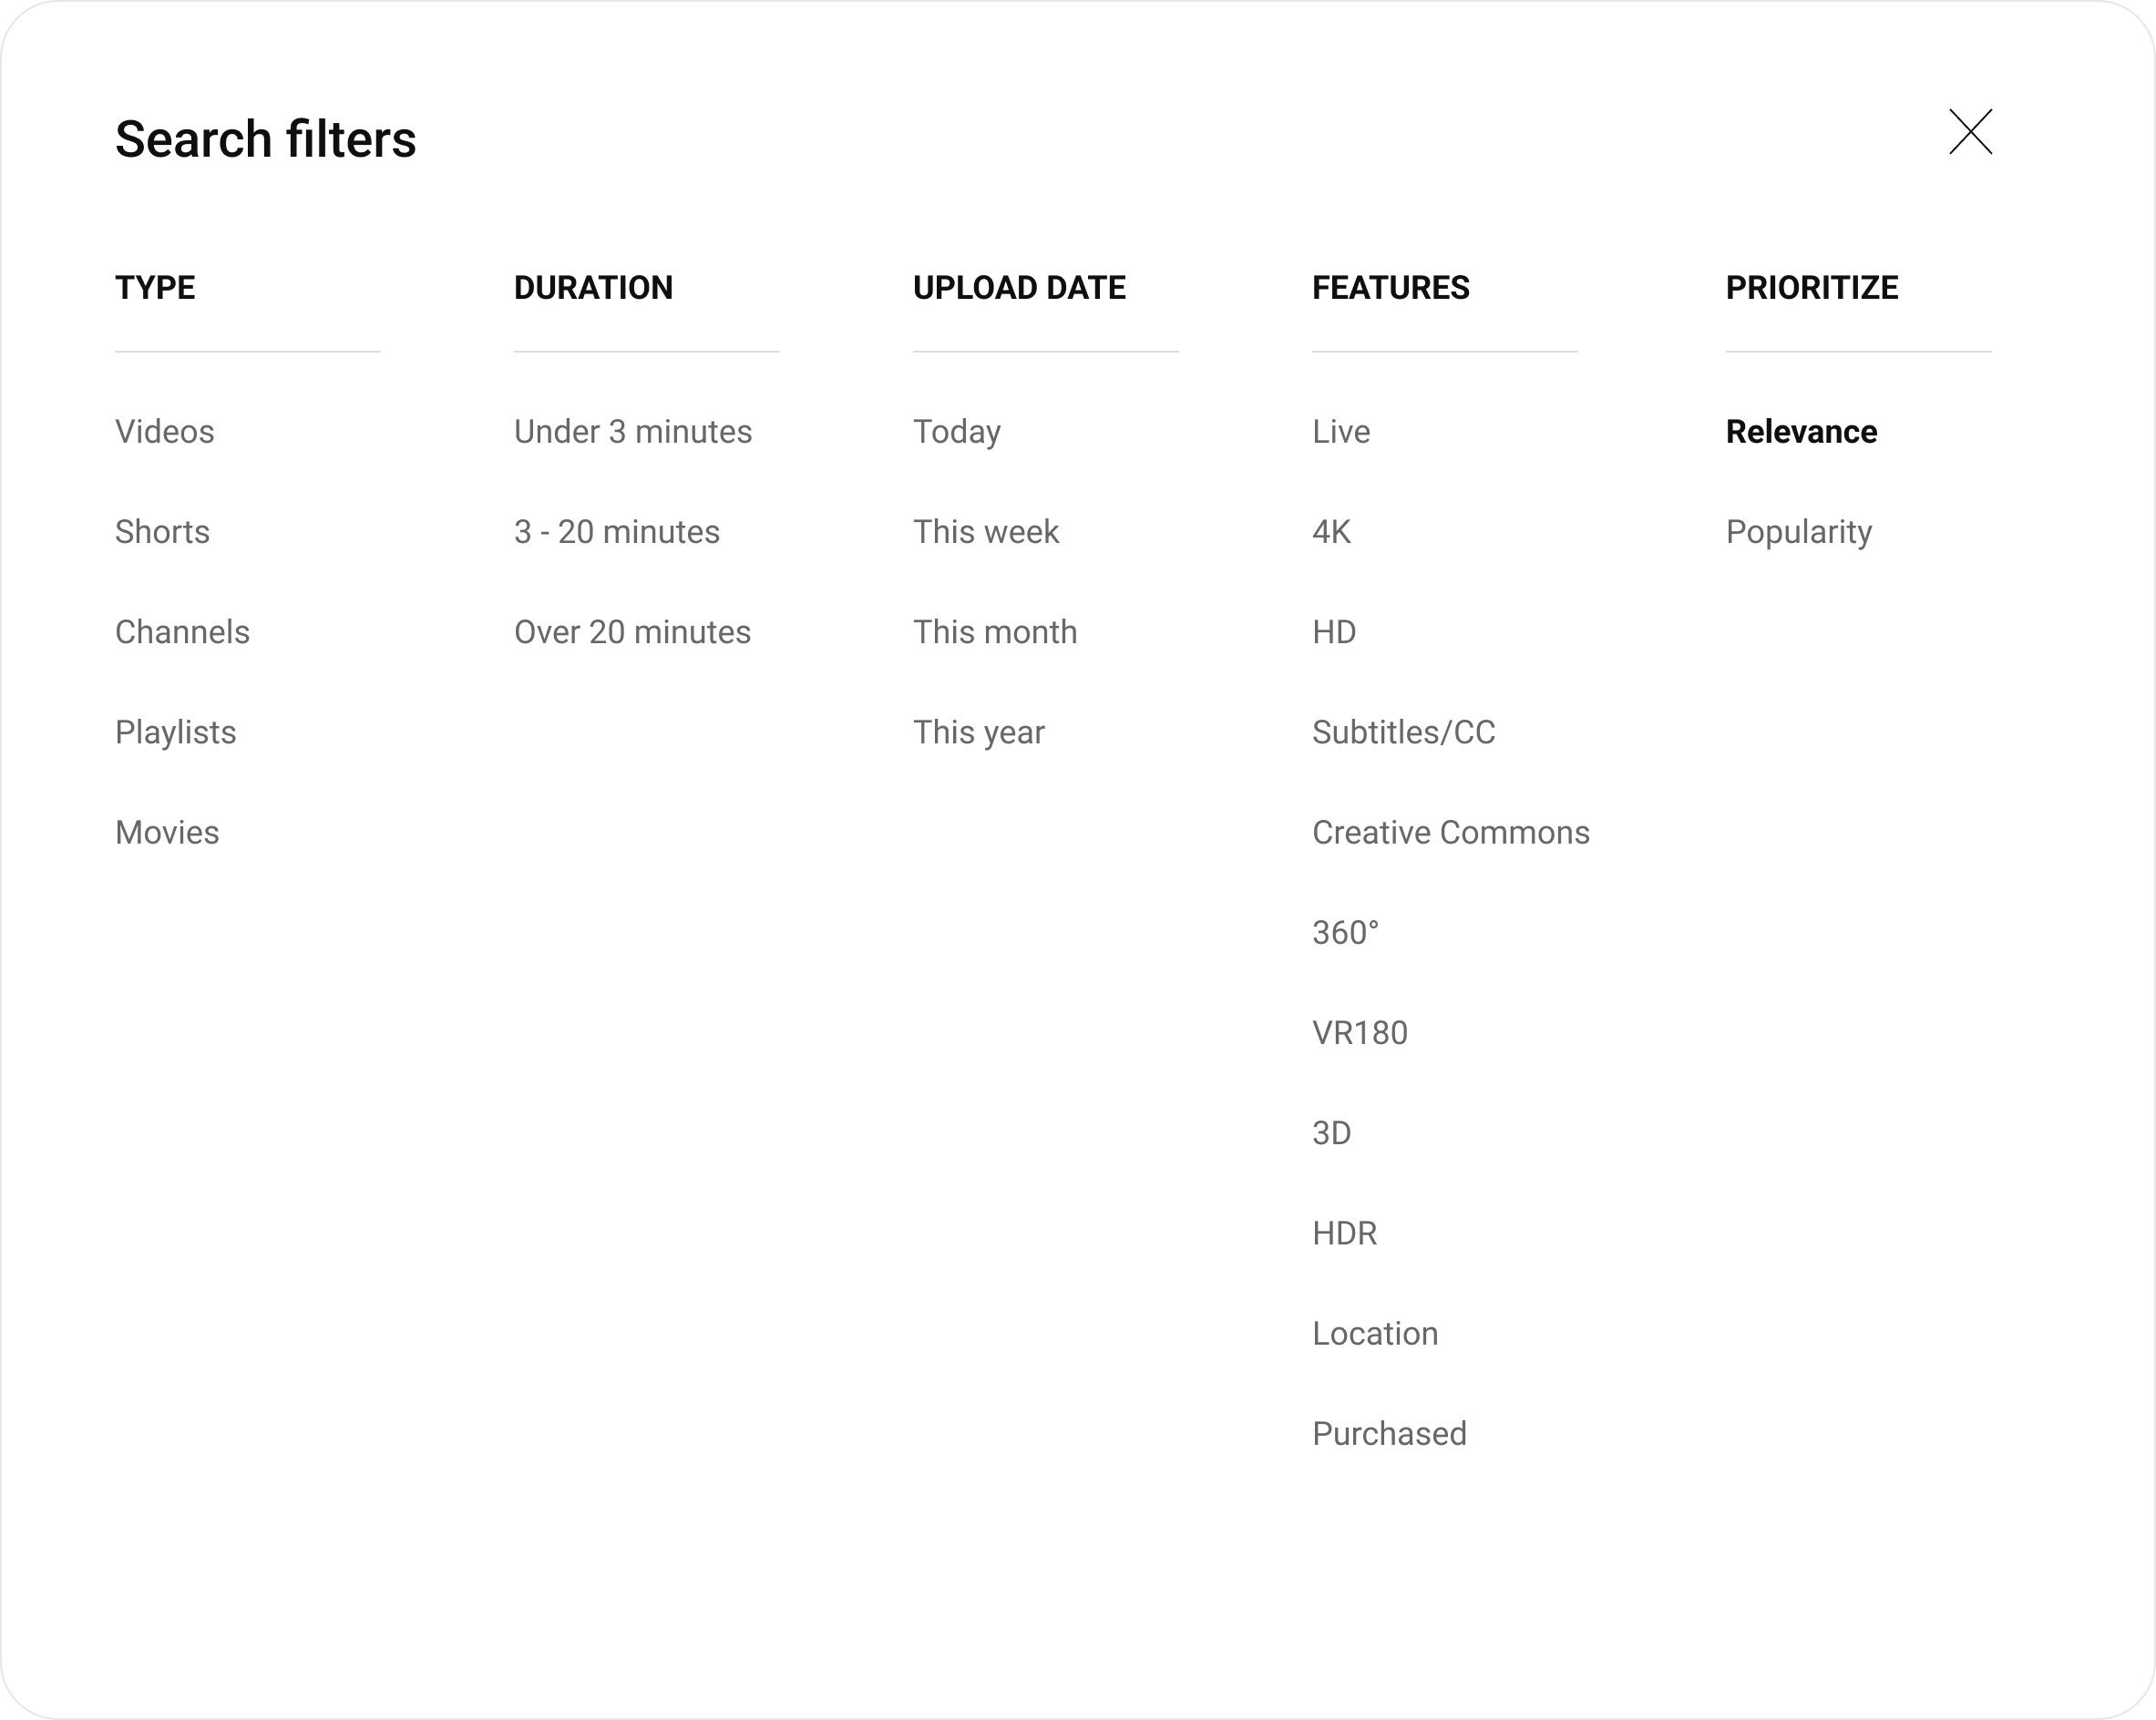Choose This month upload date
Image resolution: width=2156 pixels, height=1720 pixels.
pyautogui.click(x=995, y=632)
